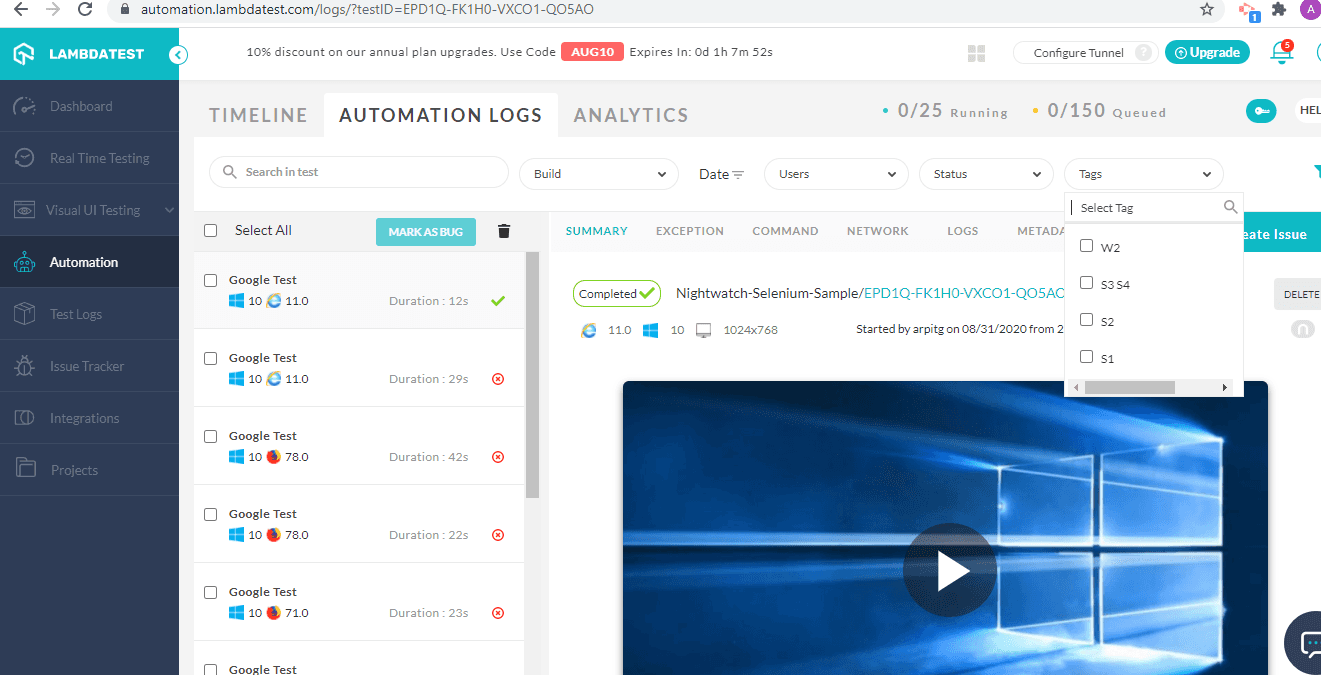
Task: Switch to the ANALYTICS tab
Action: pyautogui.click(x=630, y=115)
